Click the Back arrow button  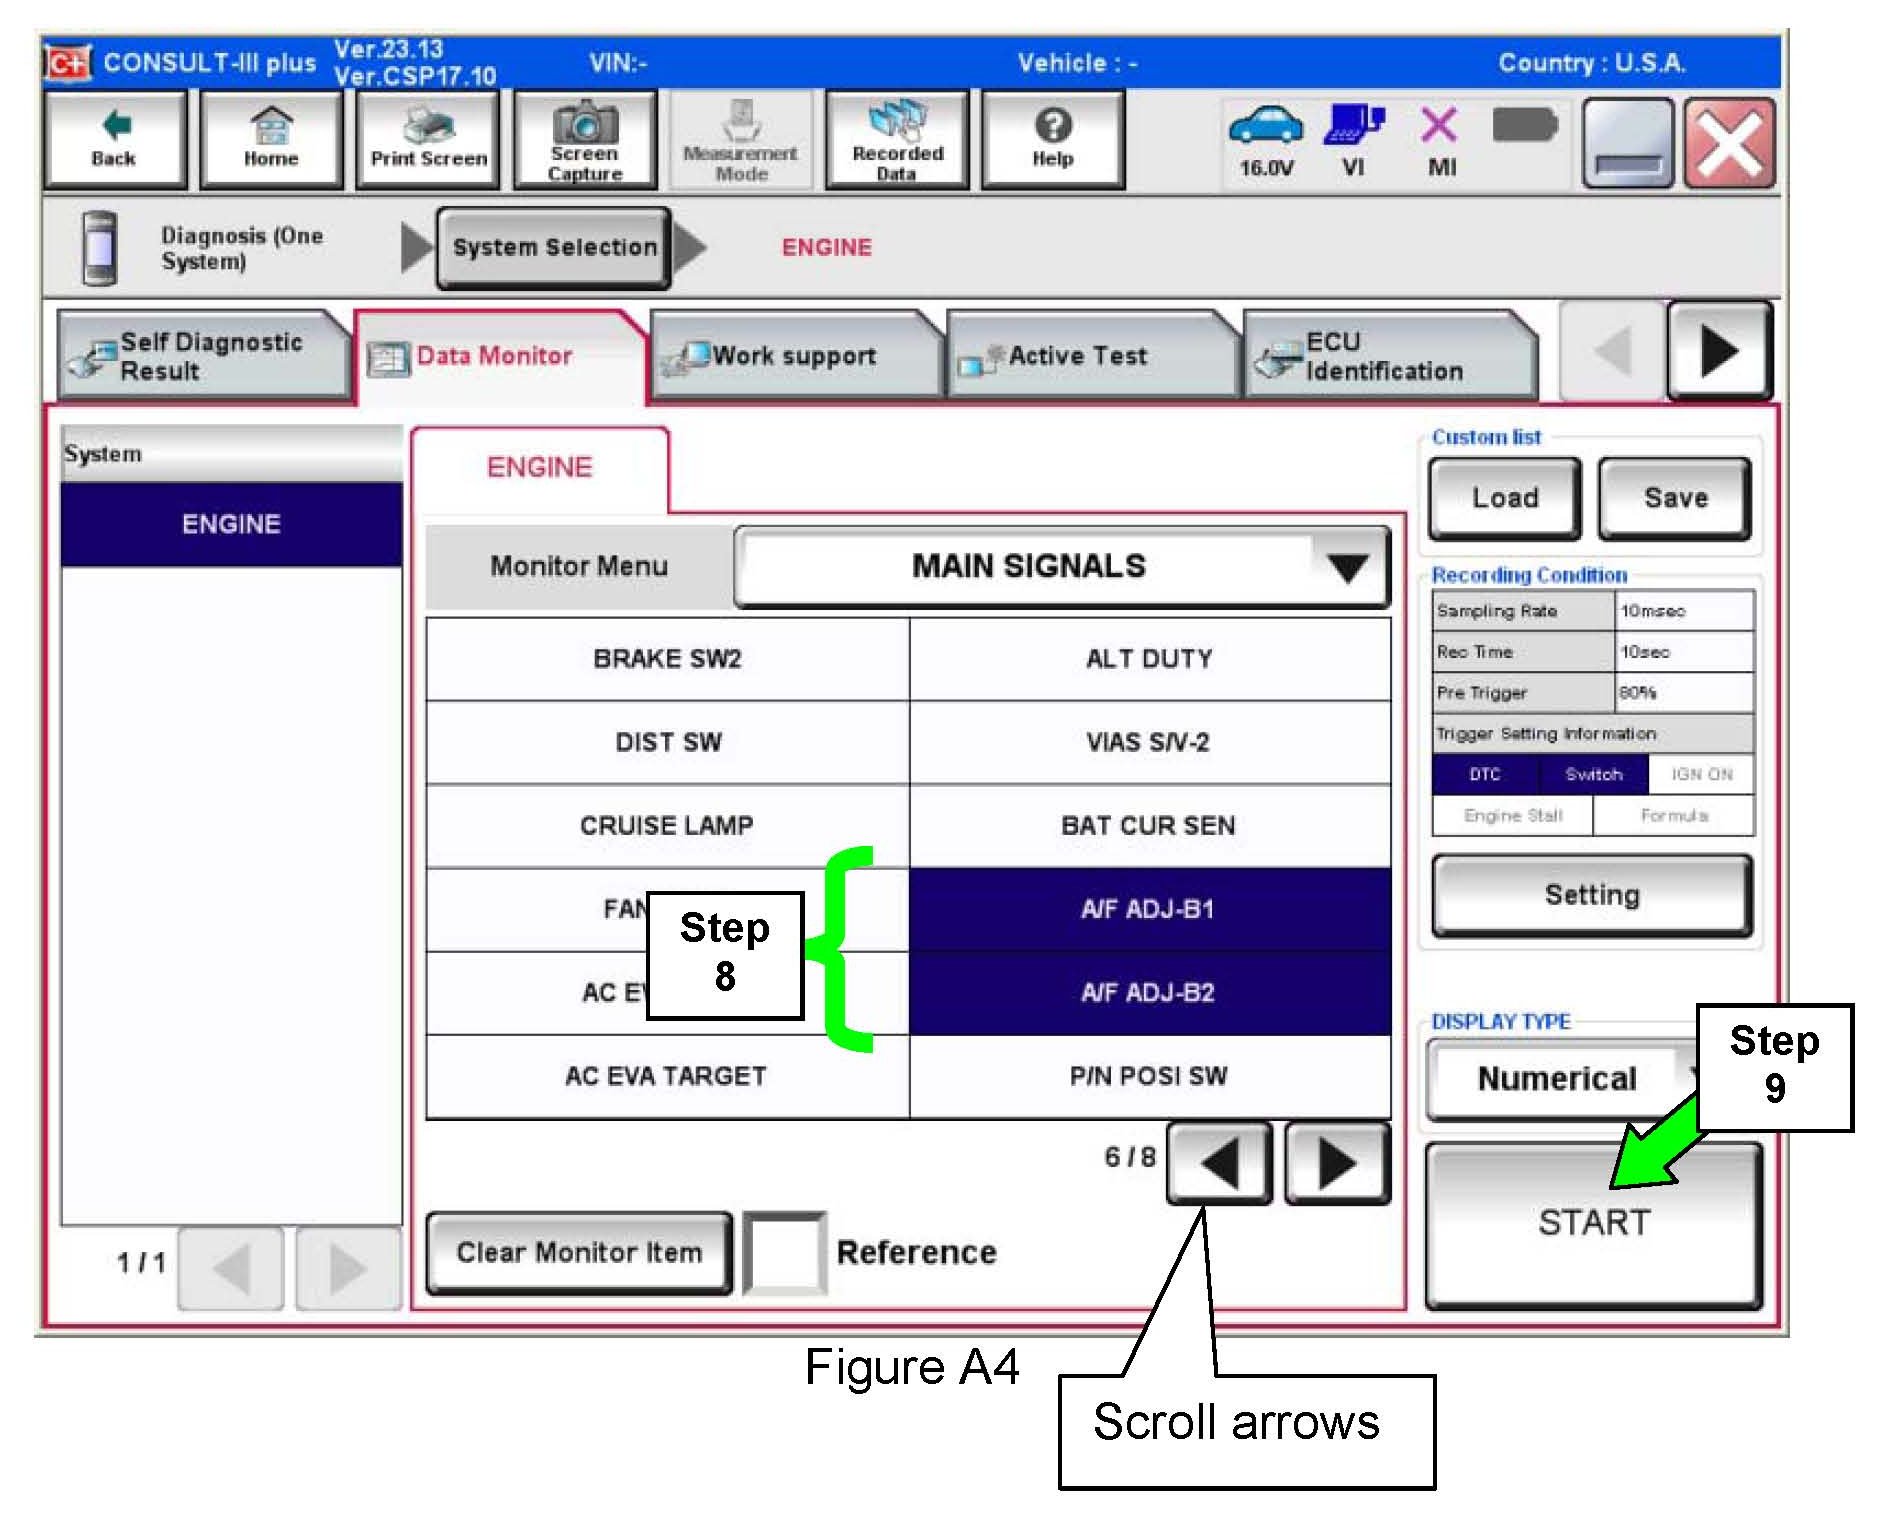(x=114, y=139)
